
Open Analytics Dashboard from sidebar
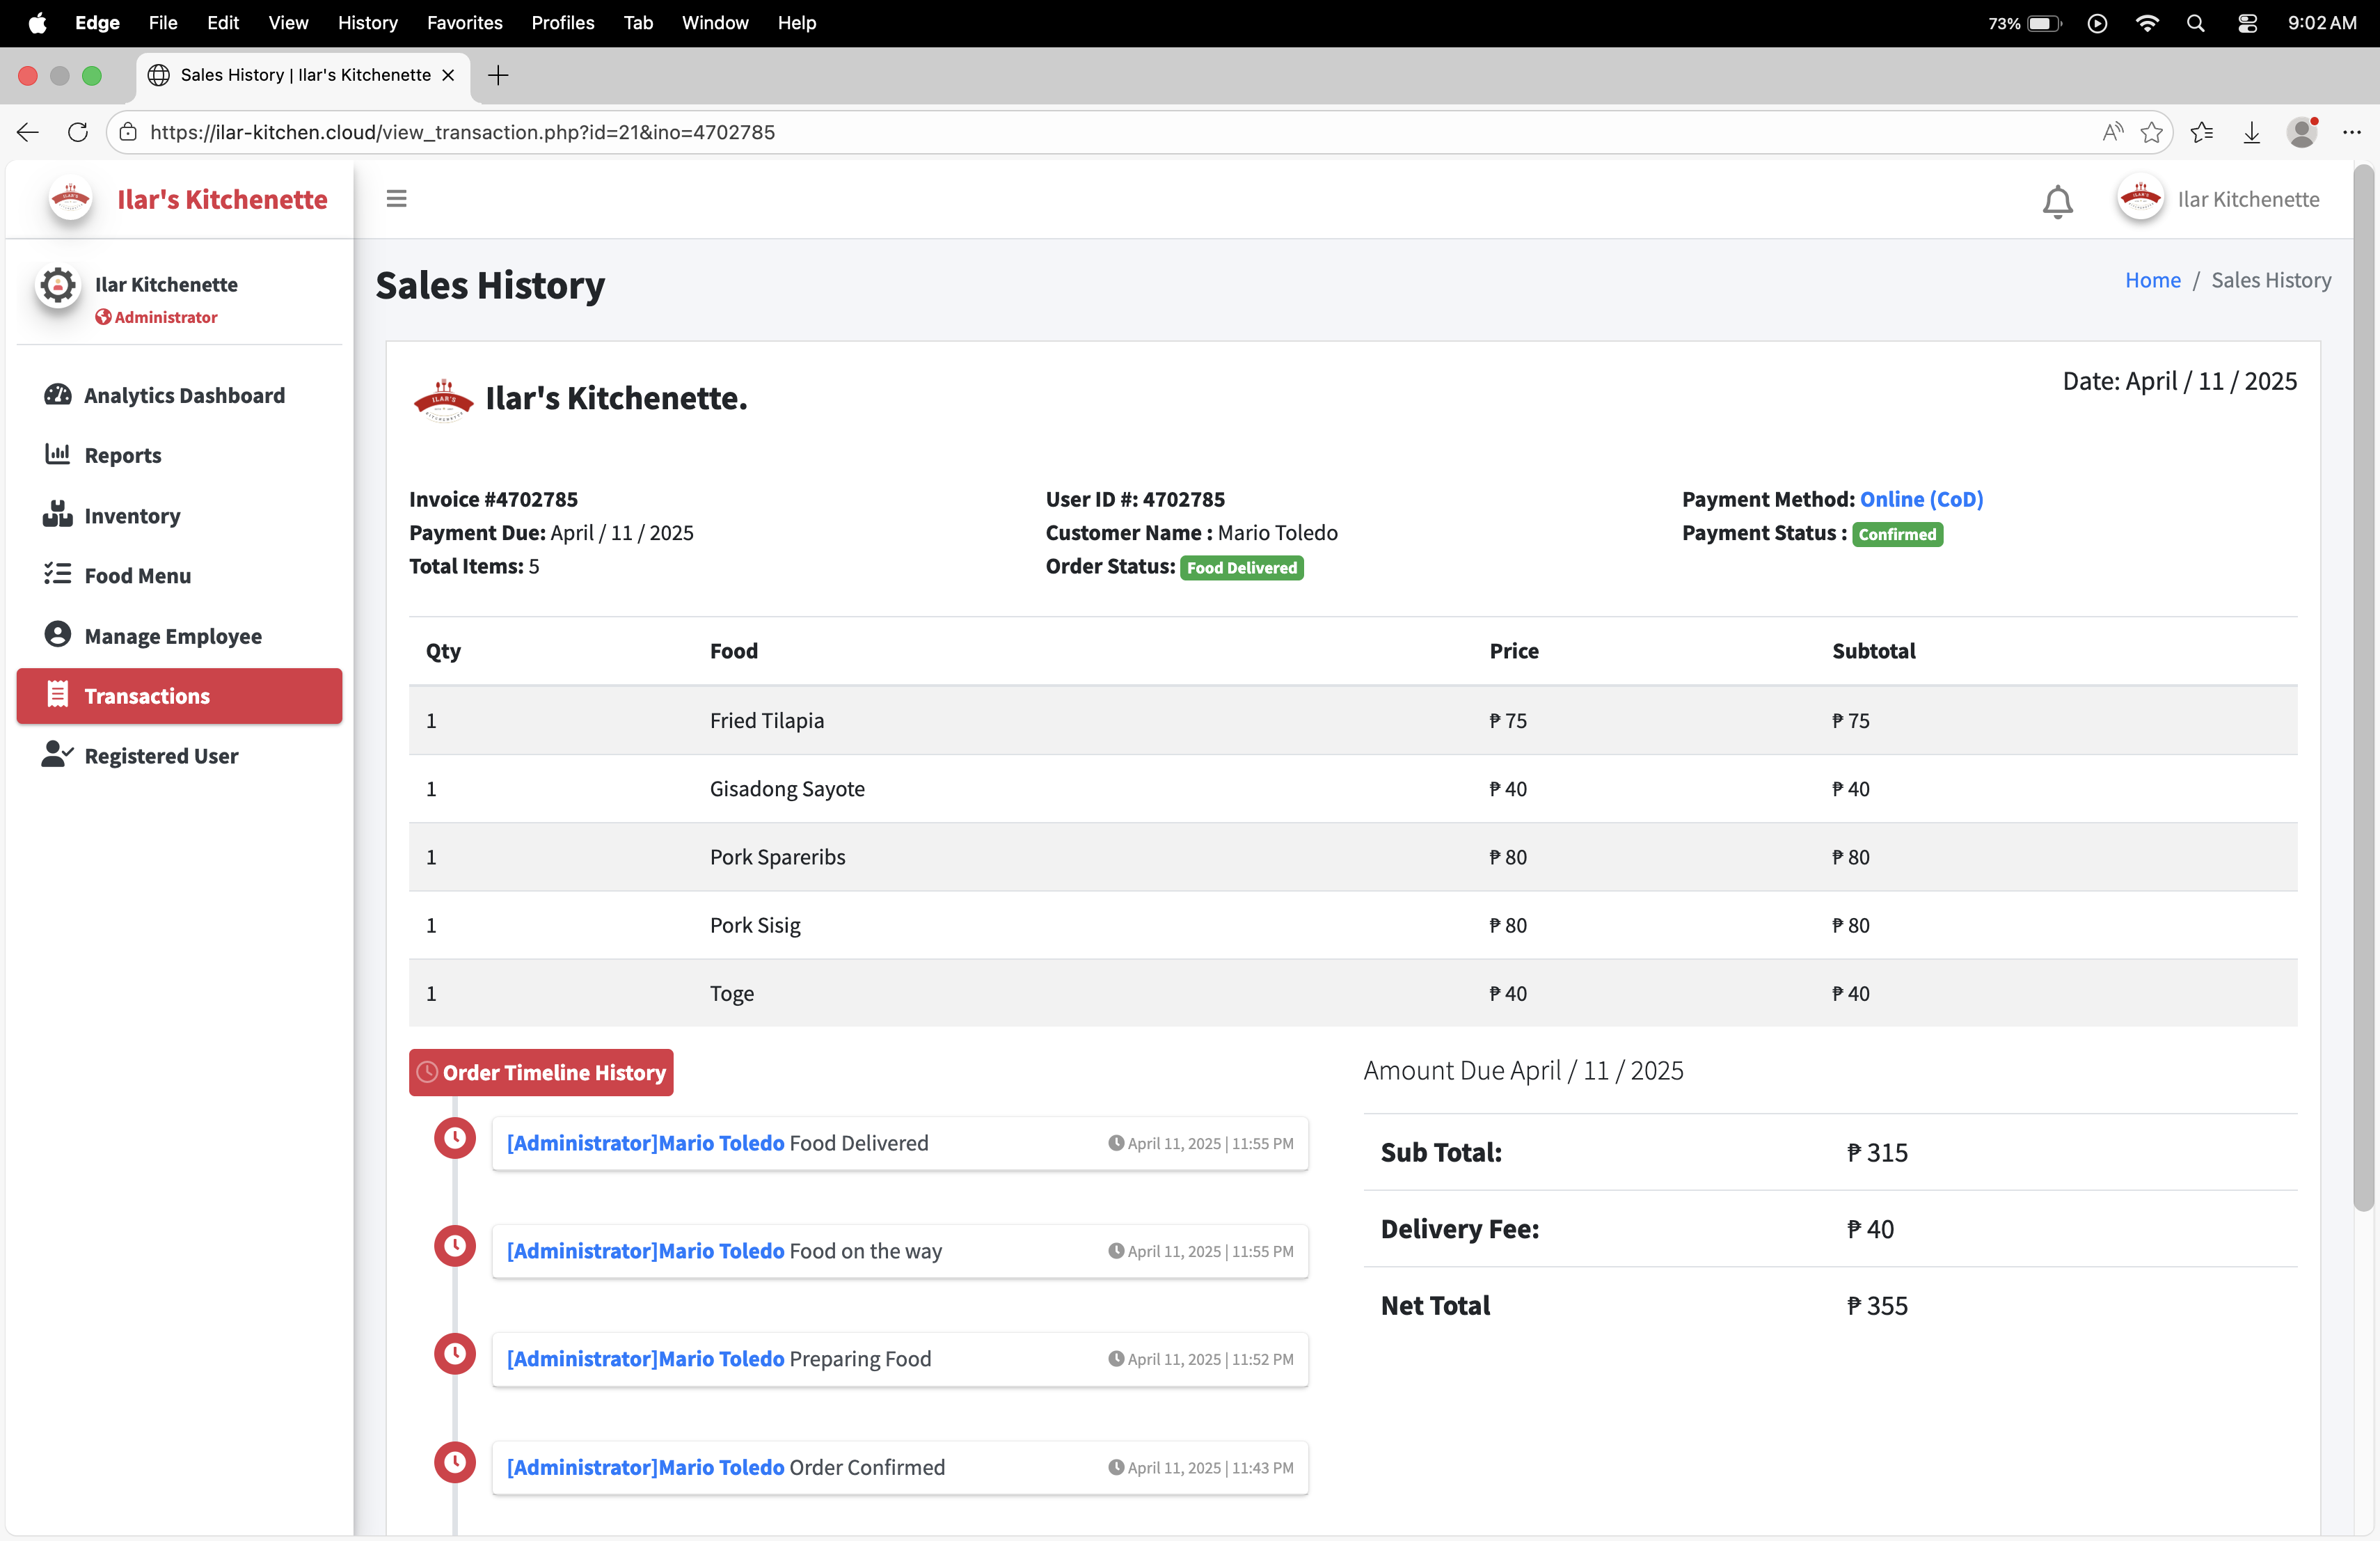[184, 395]
